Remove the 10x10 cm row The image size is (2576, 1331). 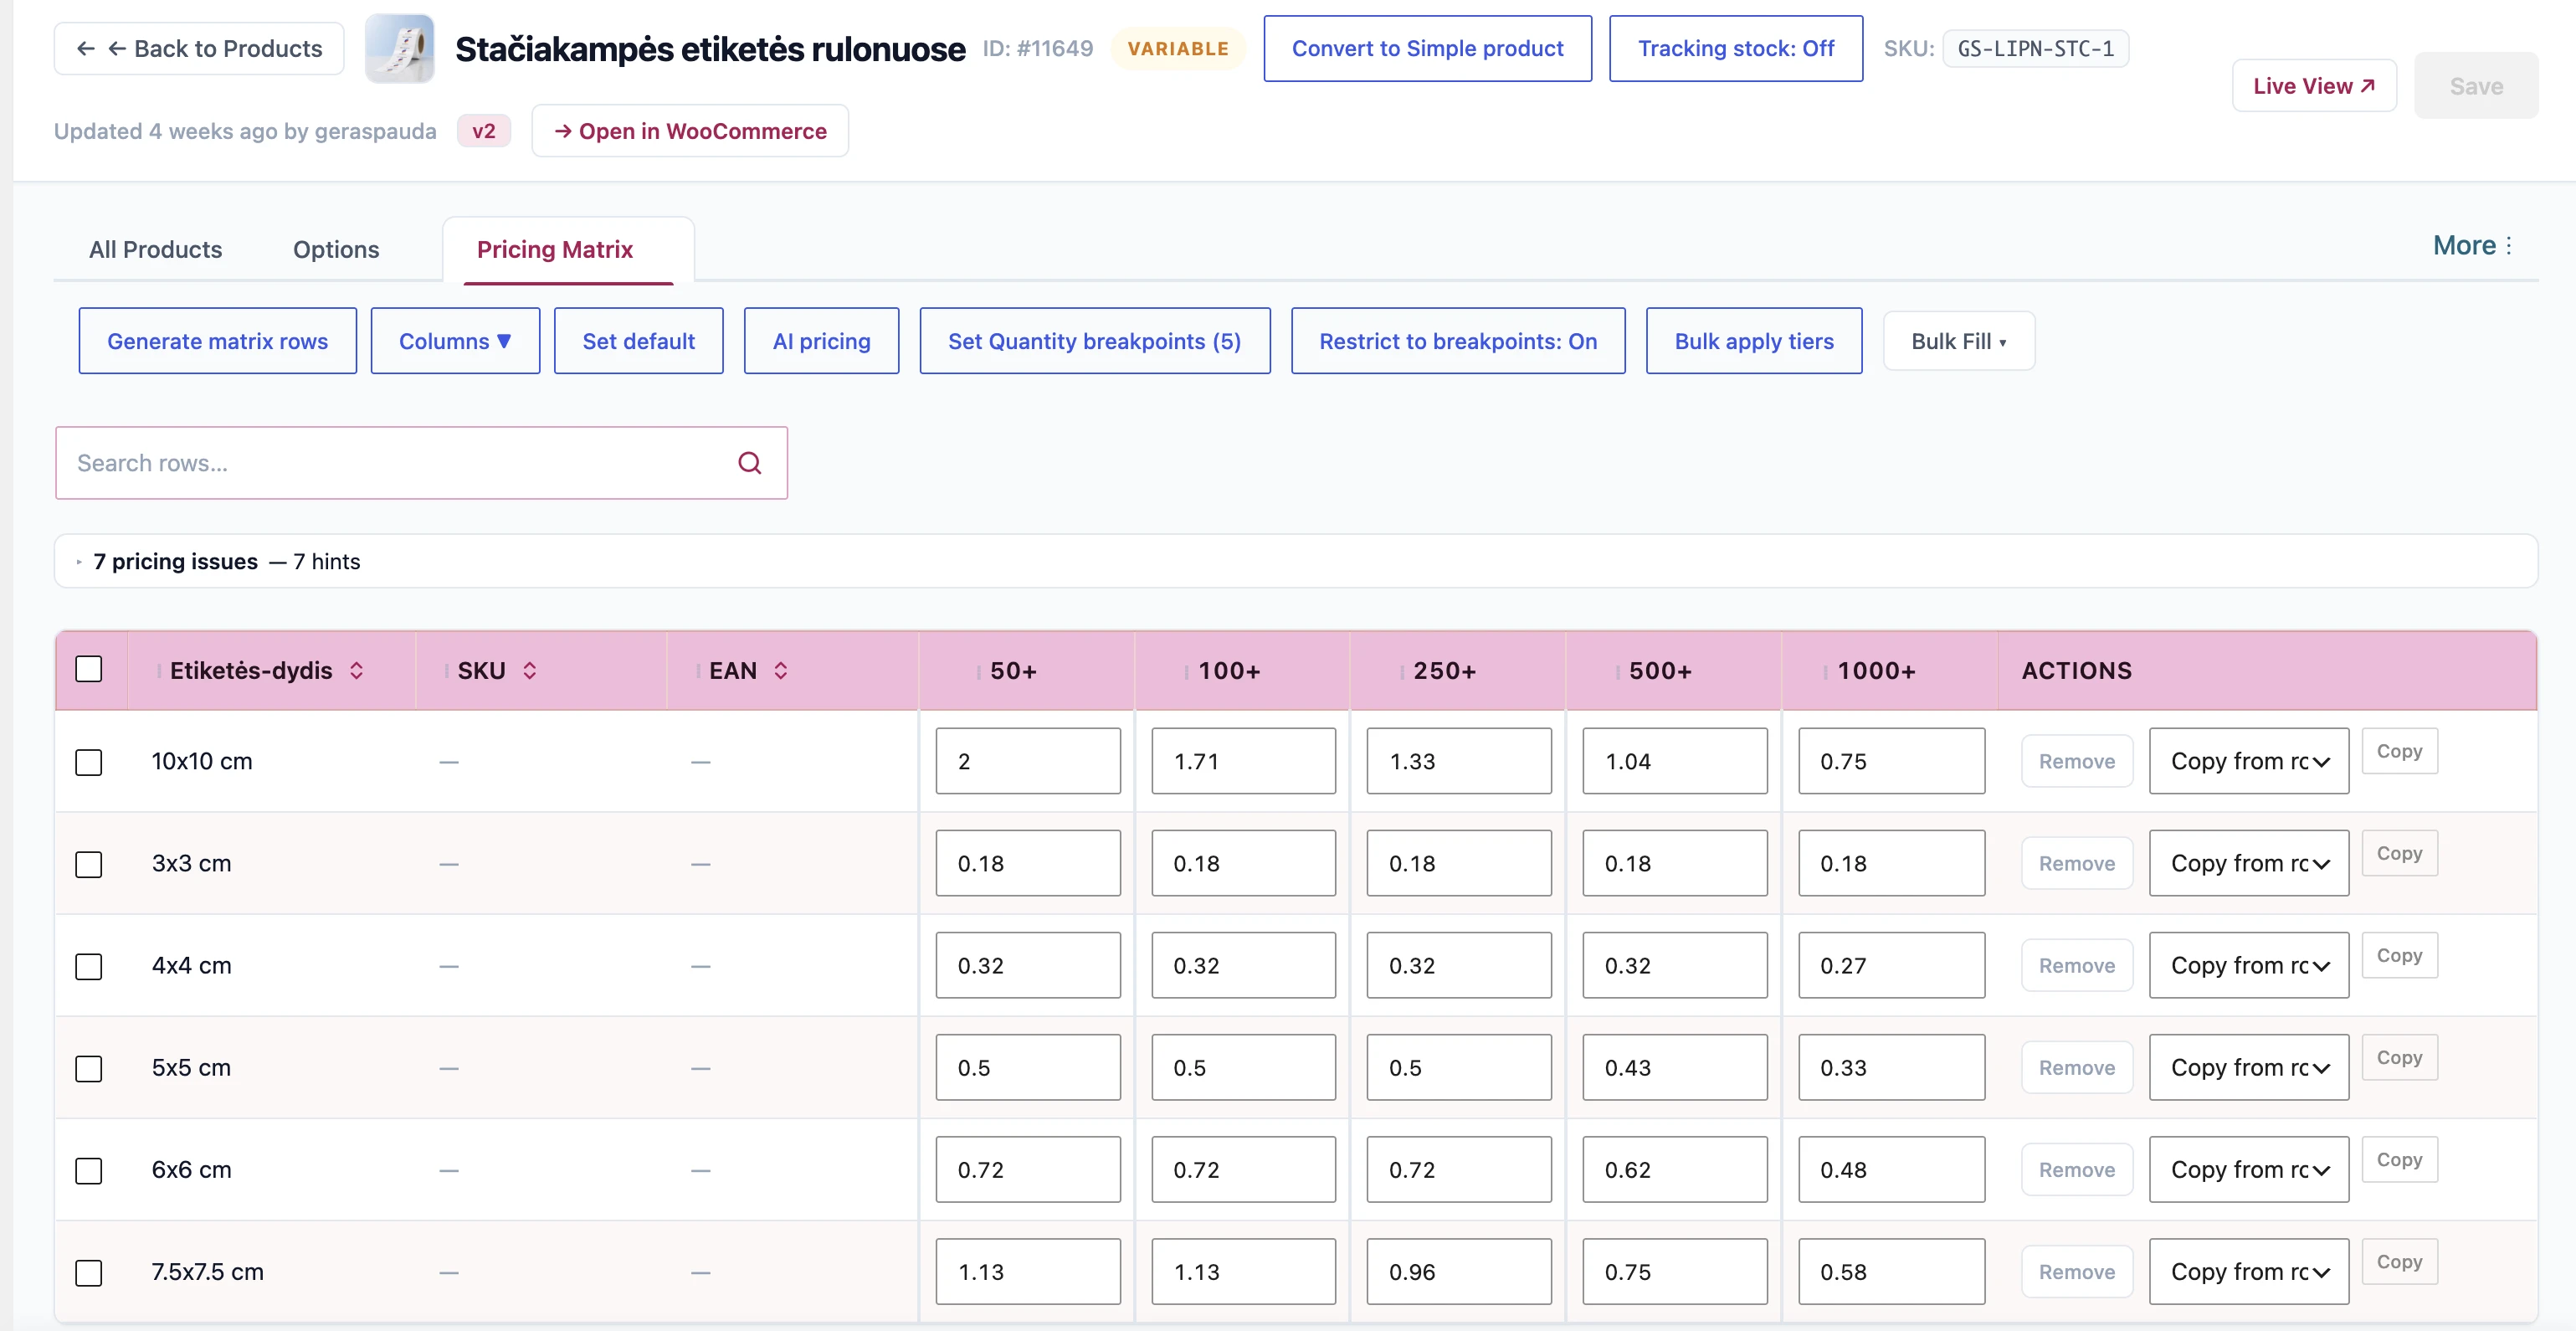click(x=2077, y=761)
